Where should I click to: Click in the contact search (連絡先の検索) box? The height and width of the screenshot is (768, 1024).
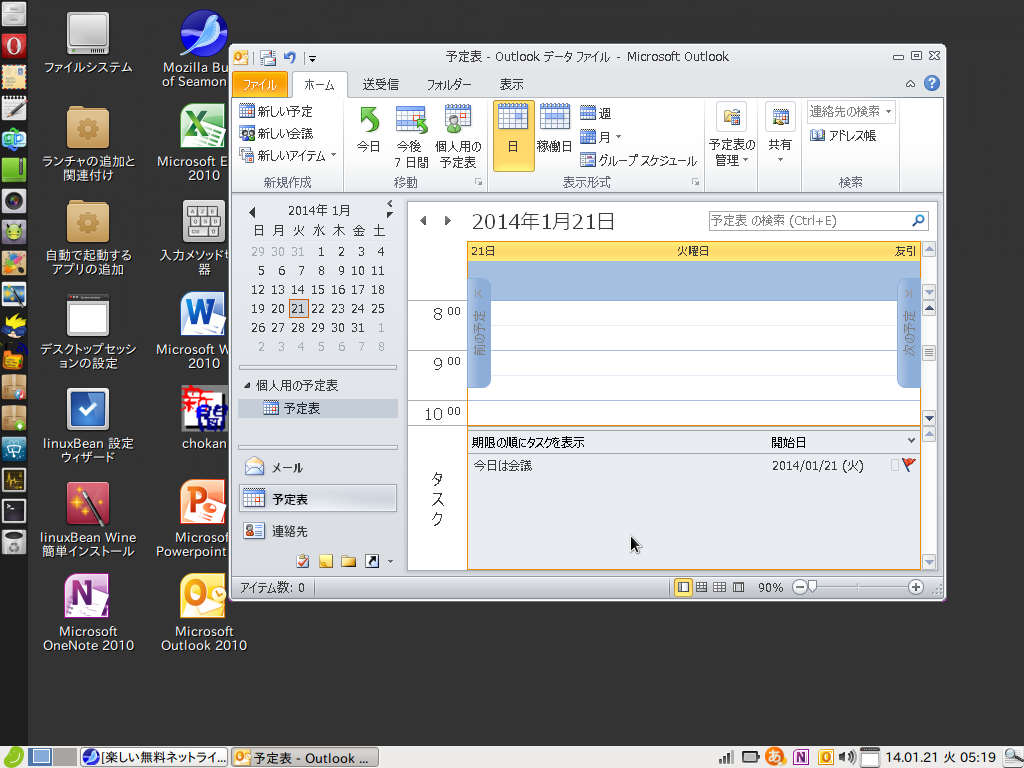(851, 112)
